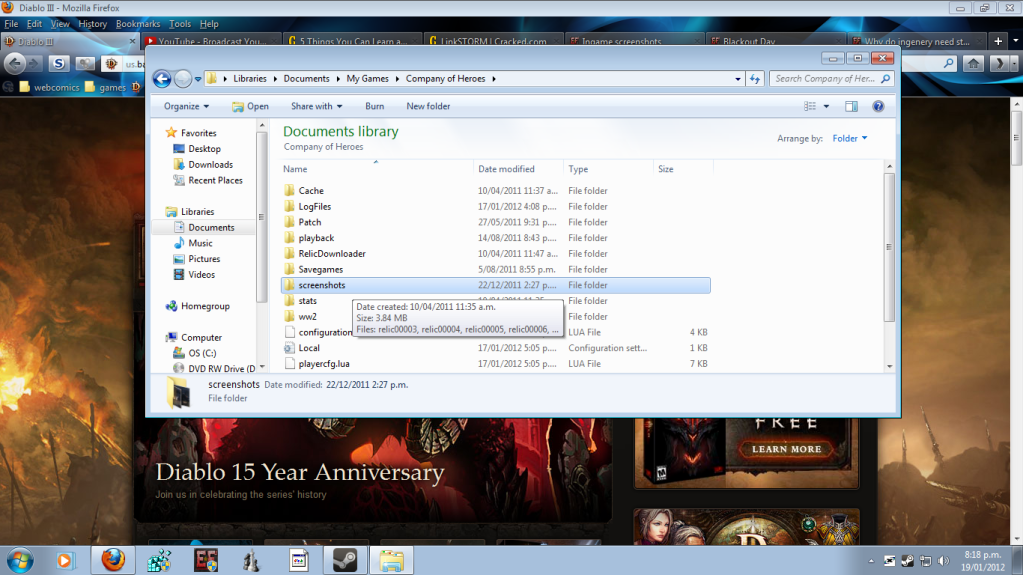The image size is (1023, 575).
Task: Sort by Date modified column header
Action: [519, 169]
